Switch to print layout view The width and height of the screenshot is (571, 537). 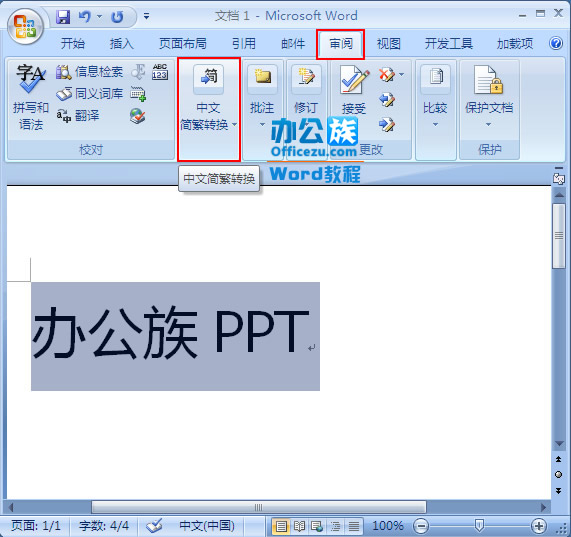click(x=281, y=526)
